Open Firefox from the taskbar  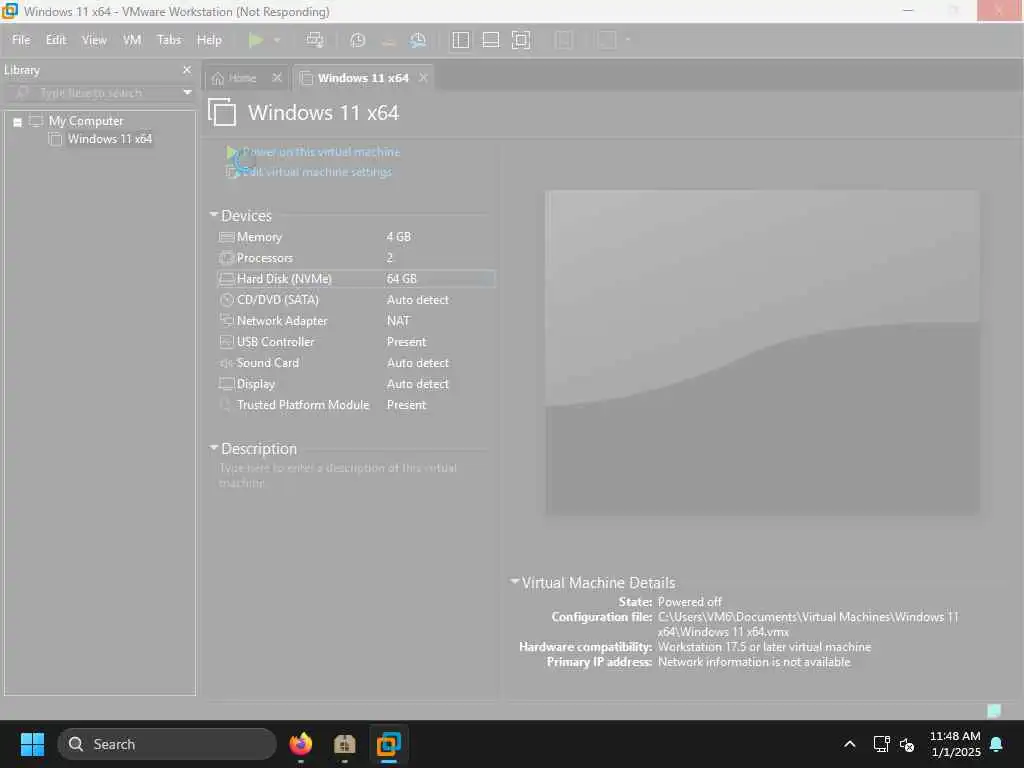point(300,744)
